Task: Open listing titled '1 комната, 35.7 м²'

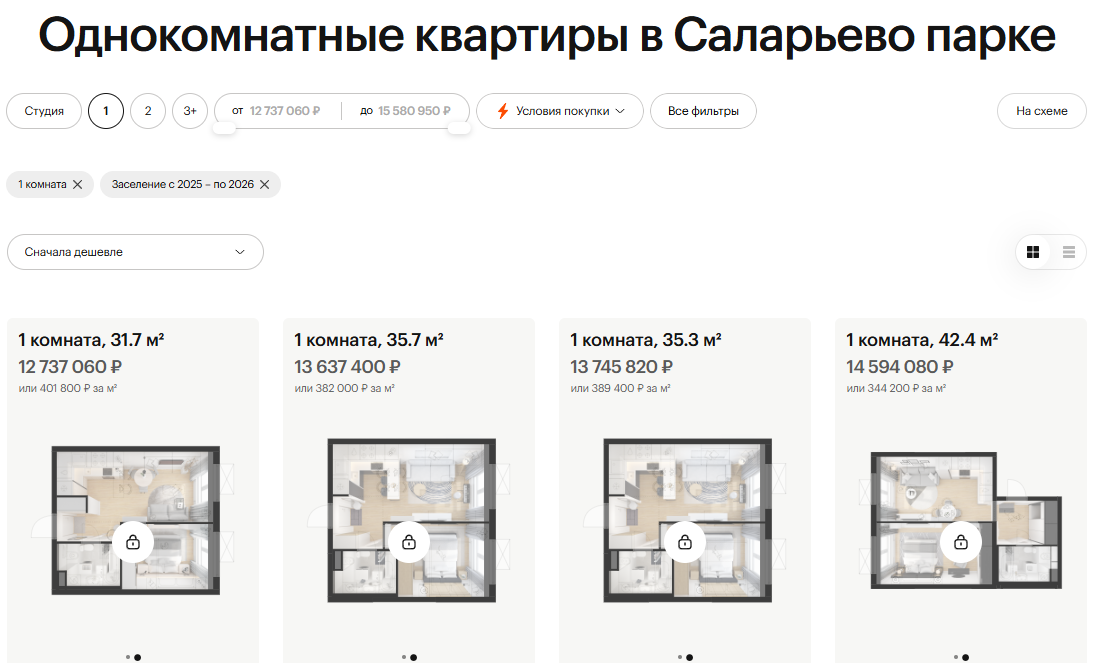Action: pos(369,340)
